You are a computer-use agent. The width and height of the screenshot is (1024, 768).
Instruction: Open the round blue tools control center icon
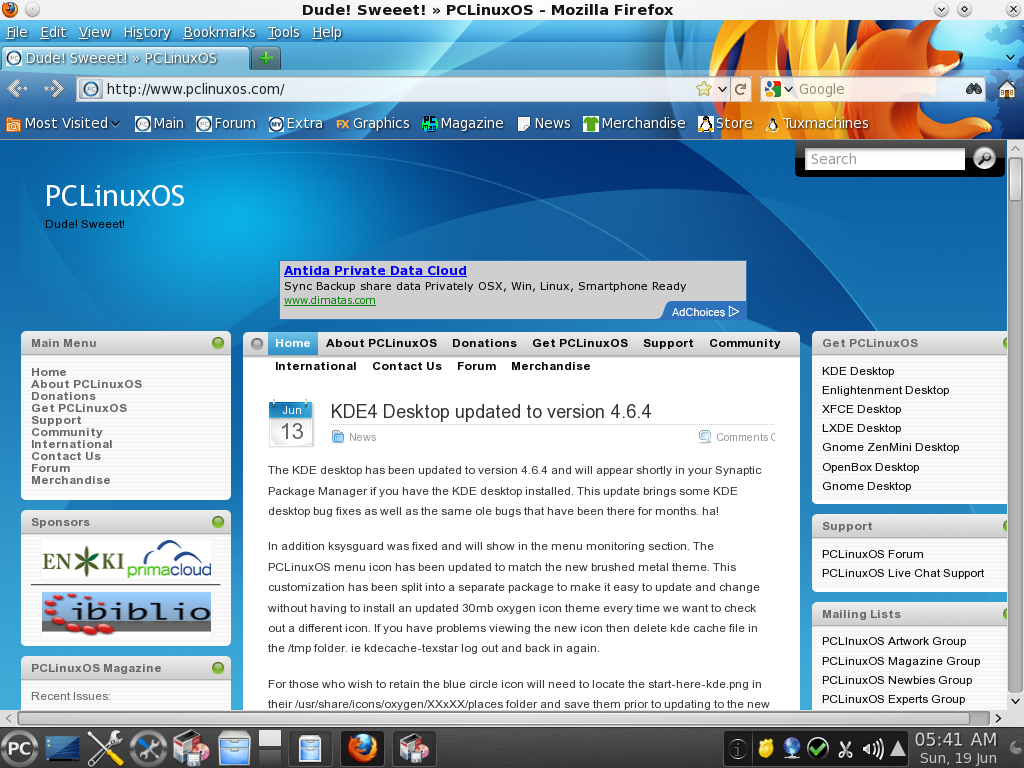[x=148, y=748]
